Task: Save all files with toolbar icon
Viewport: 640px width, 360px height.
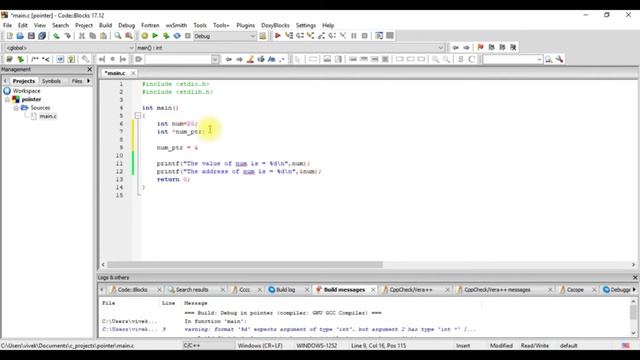Action: coord(42,36)
